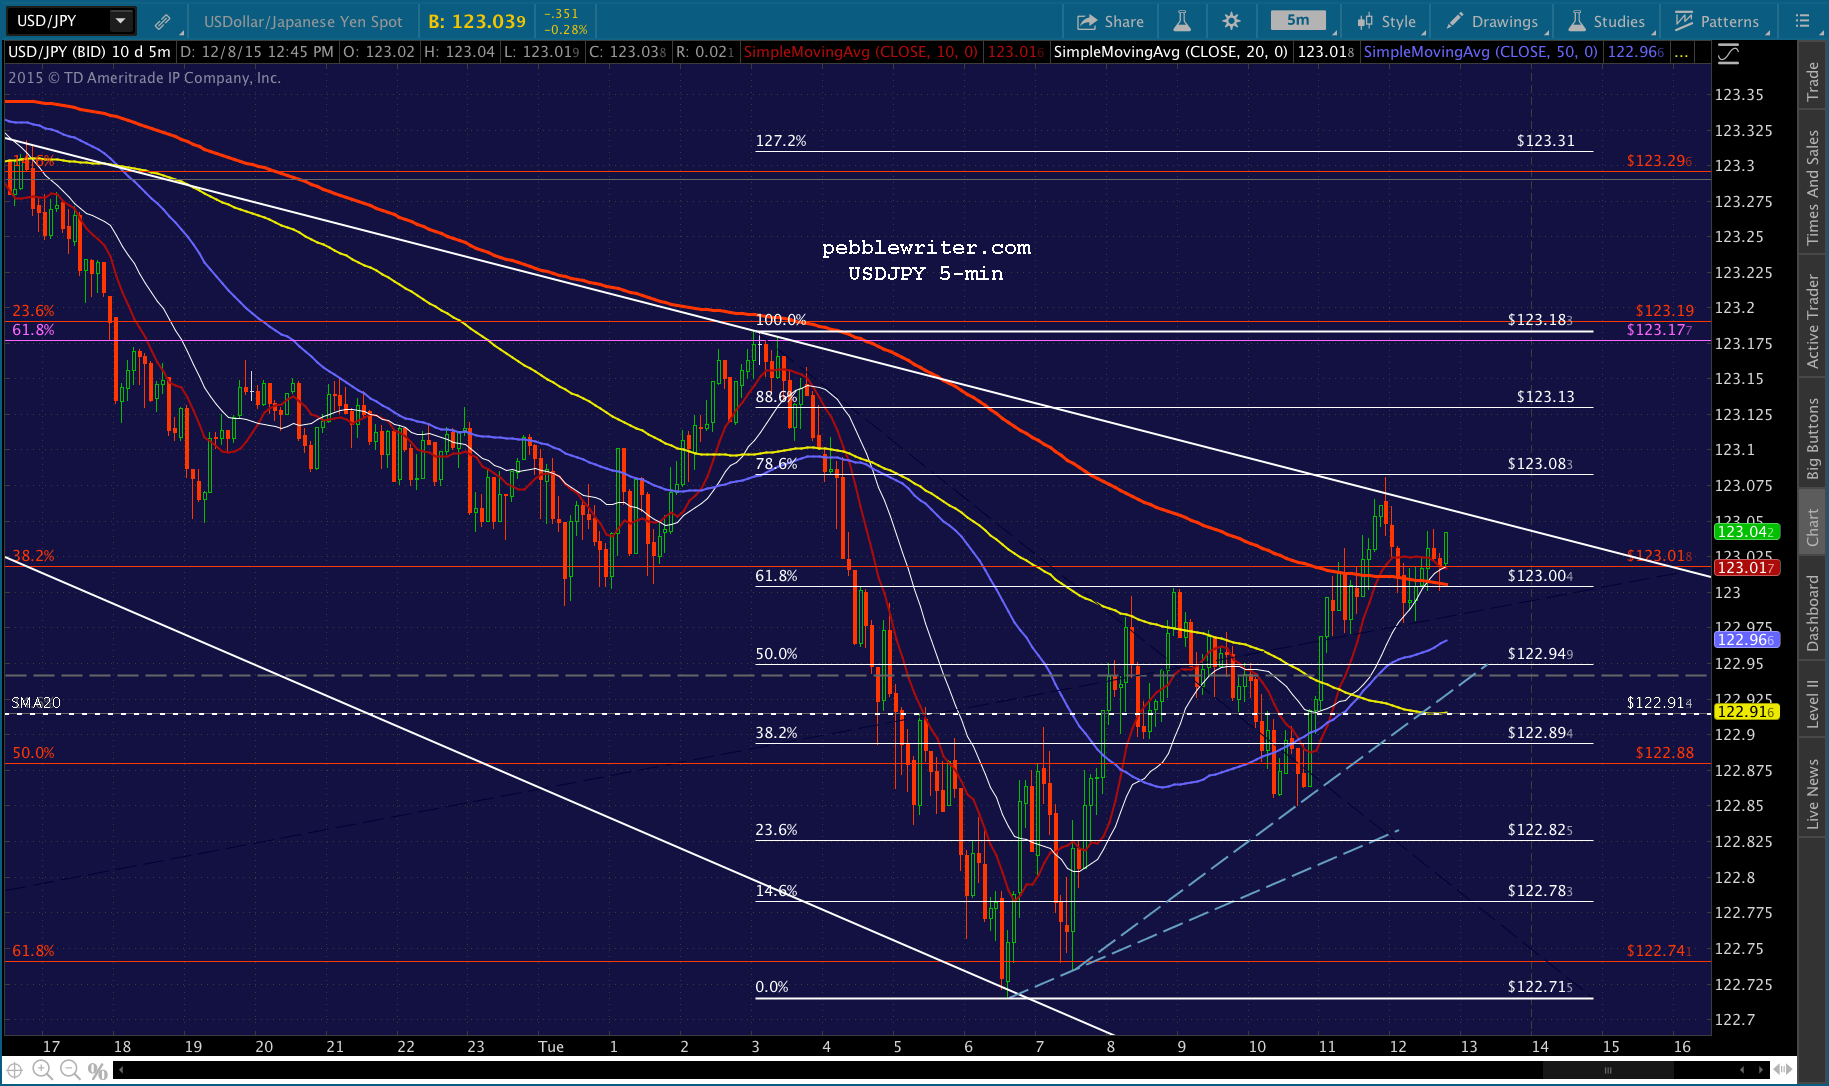Click the crosshair pan icon at bottom left

pos(15,1070)
